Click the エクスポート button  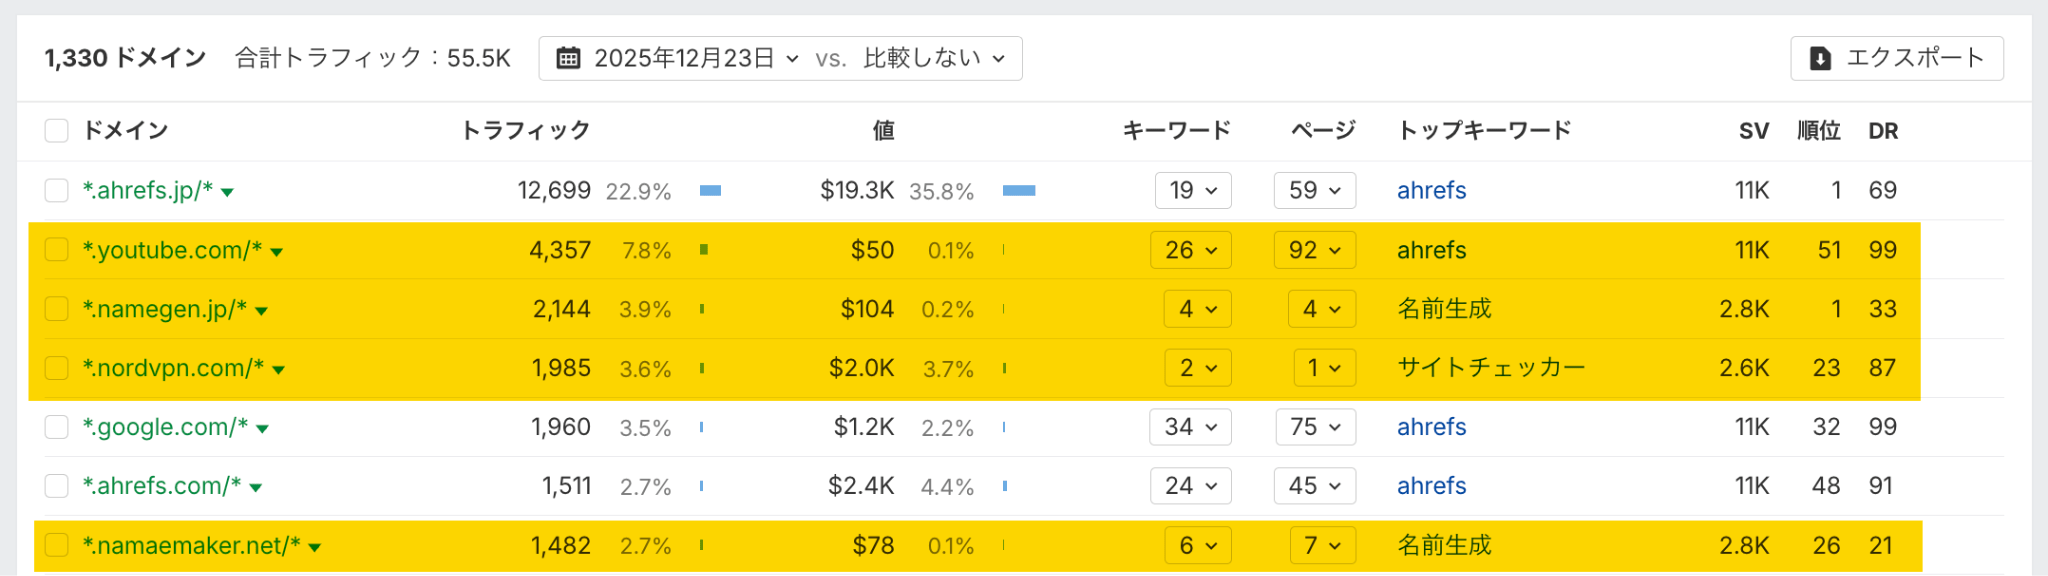click(1896, 59)
